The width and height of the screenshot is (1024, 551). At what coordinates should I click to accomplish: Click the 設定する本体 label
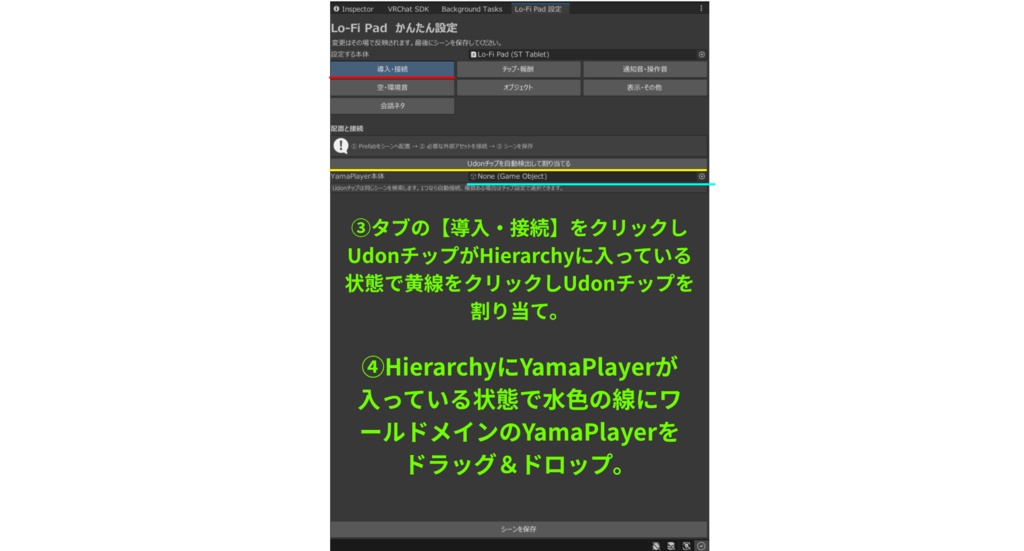(350, 55)
